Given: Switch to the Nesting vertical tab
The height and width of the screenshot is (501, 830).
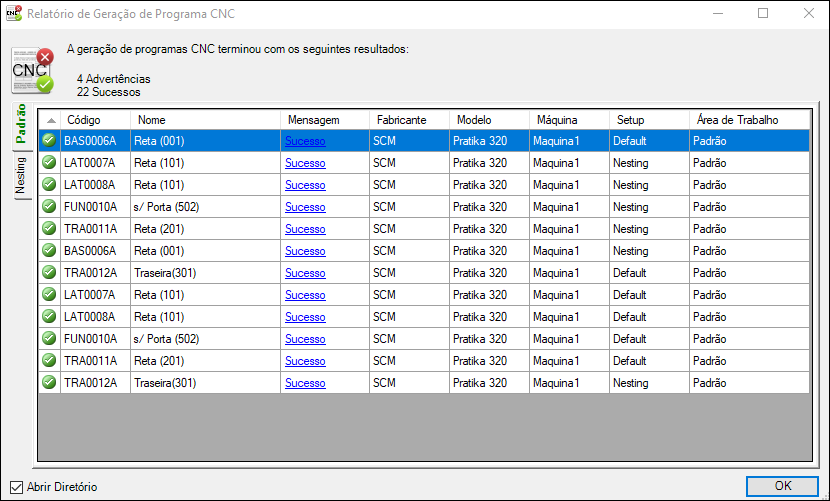Looking at the screenshot, I should [21, 176].
